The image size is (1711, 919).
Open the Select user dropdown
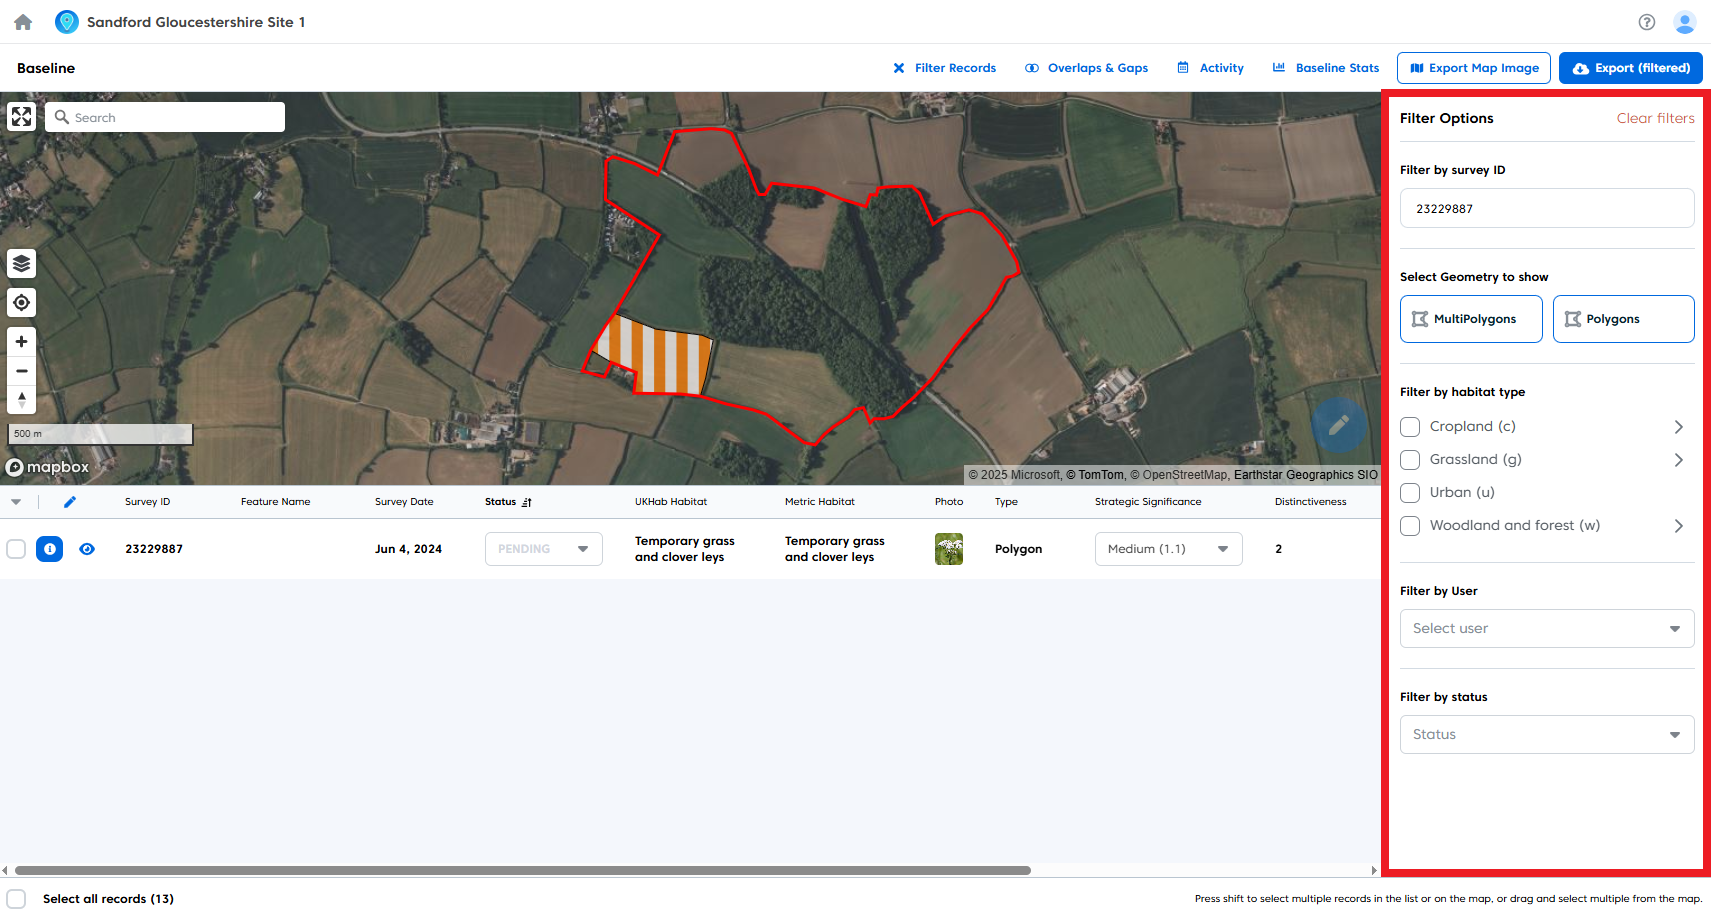pos(1546,628)
